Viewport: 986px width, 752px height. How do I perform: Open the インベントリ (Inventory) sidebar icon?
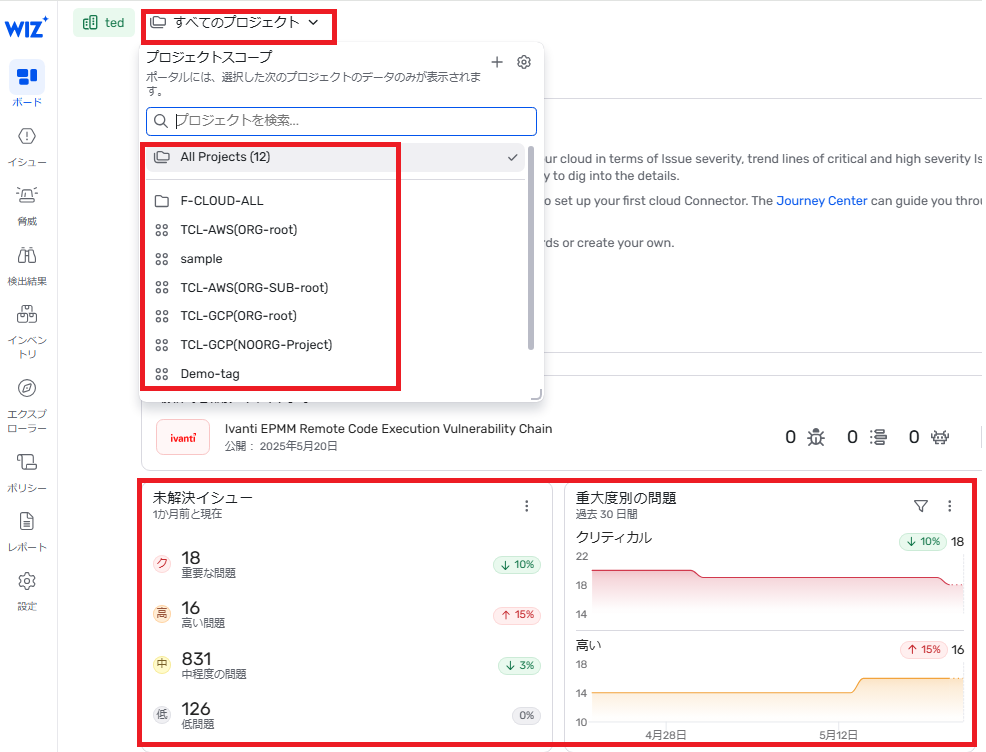27,315
